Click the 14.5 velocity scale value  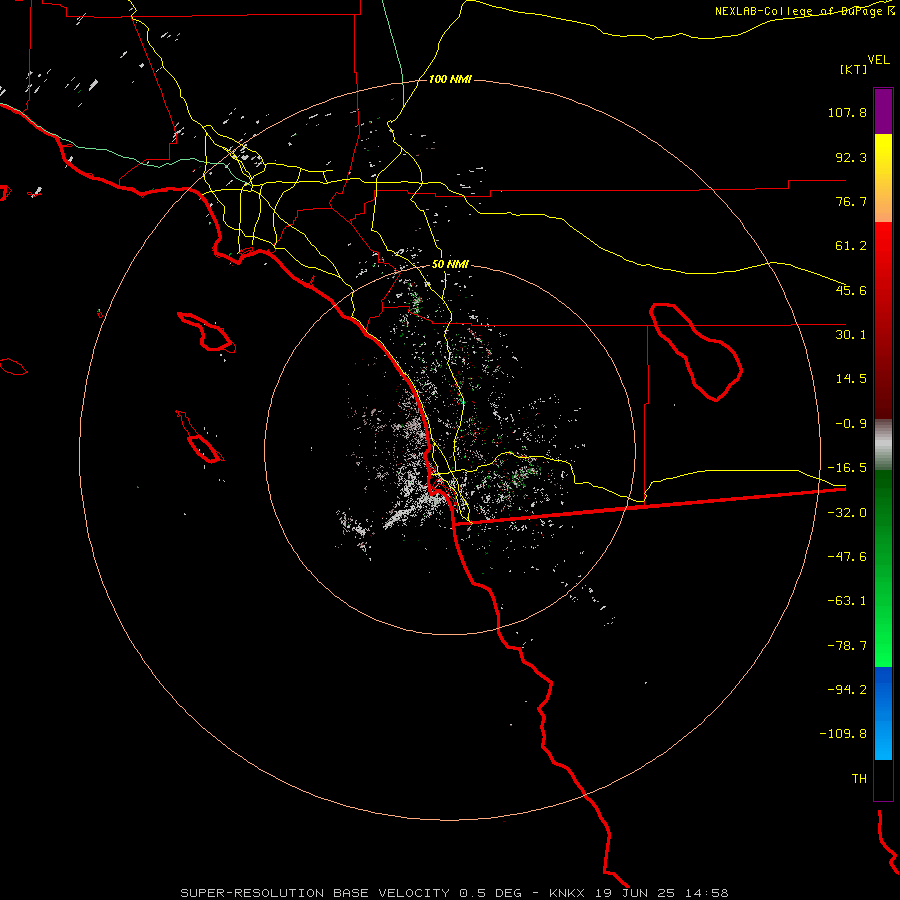click(x=851, y=379)
